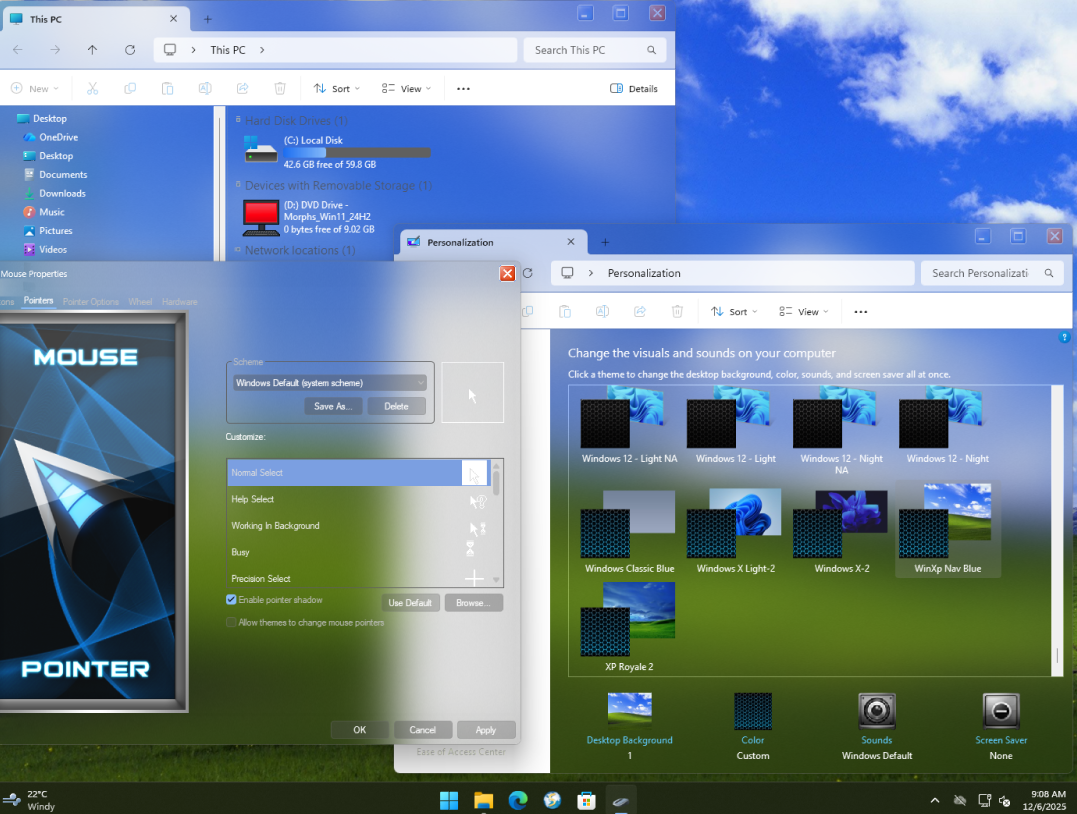Check Allow themes to change mouse pointers
Viewport: 1077px width, 814px height.
pos(231,622)
